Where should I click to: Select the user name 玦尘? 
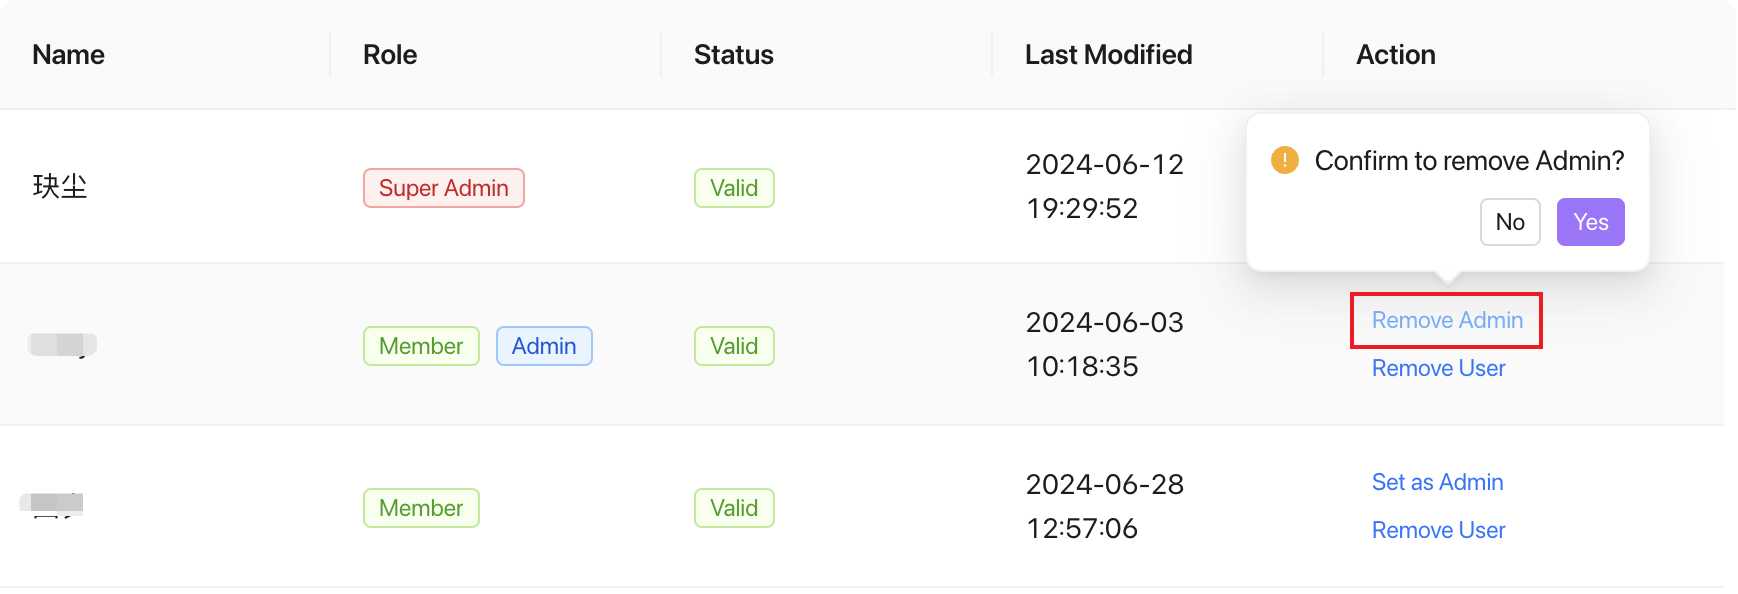[60, 187]
